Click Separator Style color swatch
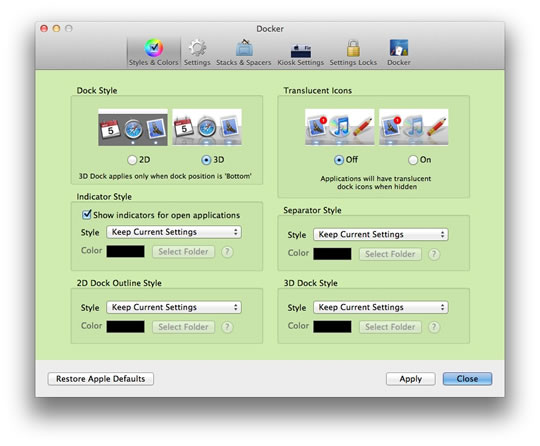540x446 pixels. [332, 254]
